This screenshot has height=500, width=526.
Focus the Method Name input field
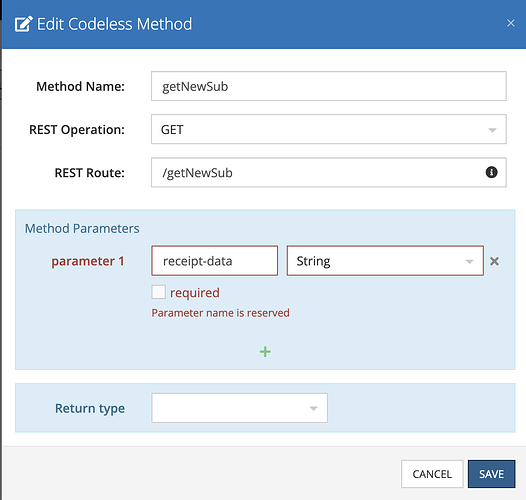tap(329, 86)
